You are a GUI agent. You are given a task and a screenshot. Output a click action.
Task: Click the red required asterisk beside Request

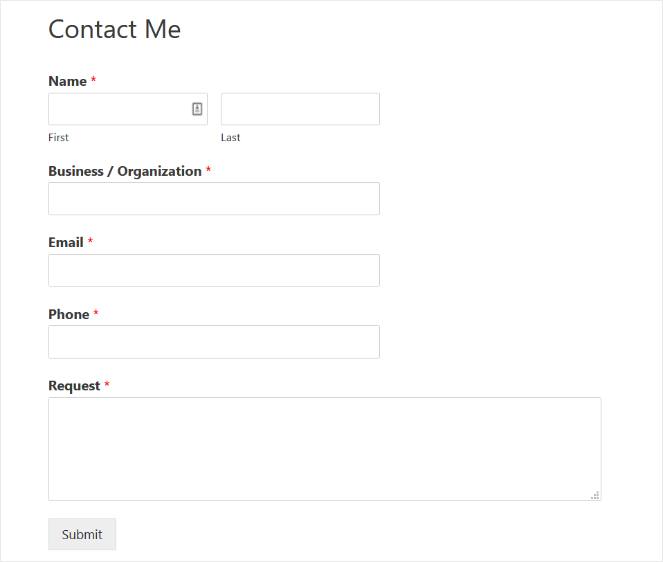point(107,386)
